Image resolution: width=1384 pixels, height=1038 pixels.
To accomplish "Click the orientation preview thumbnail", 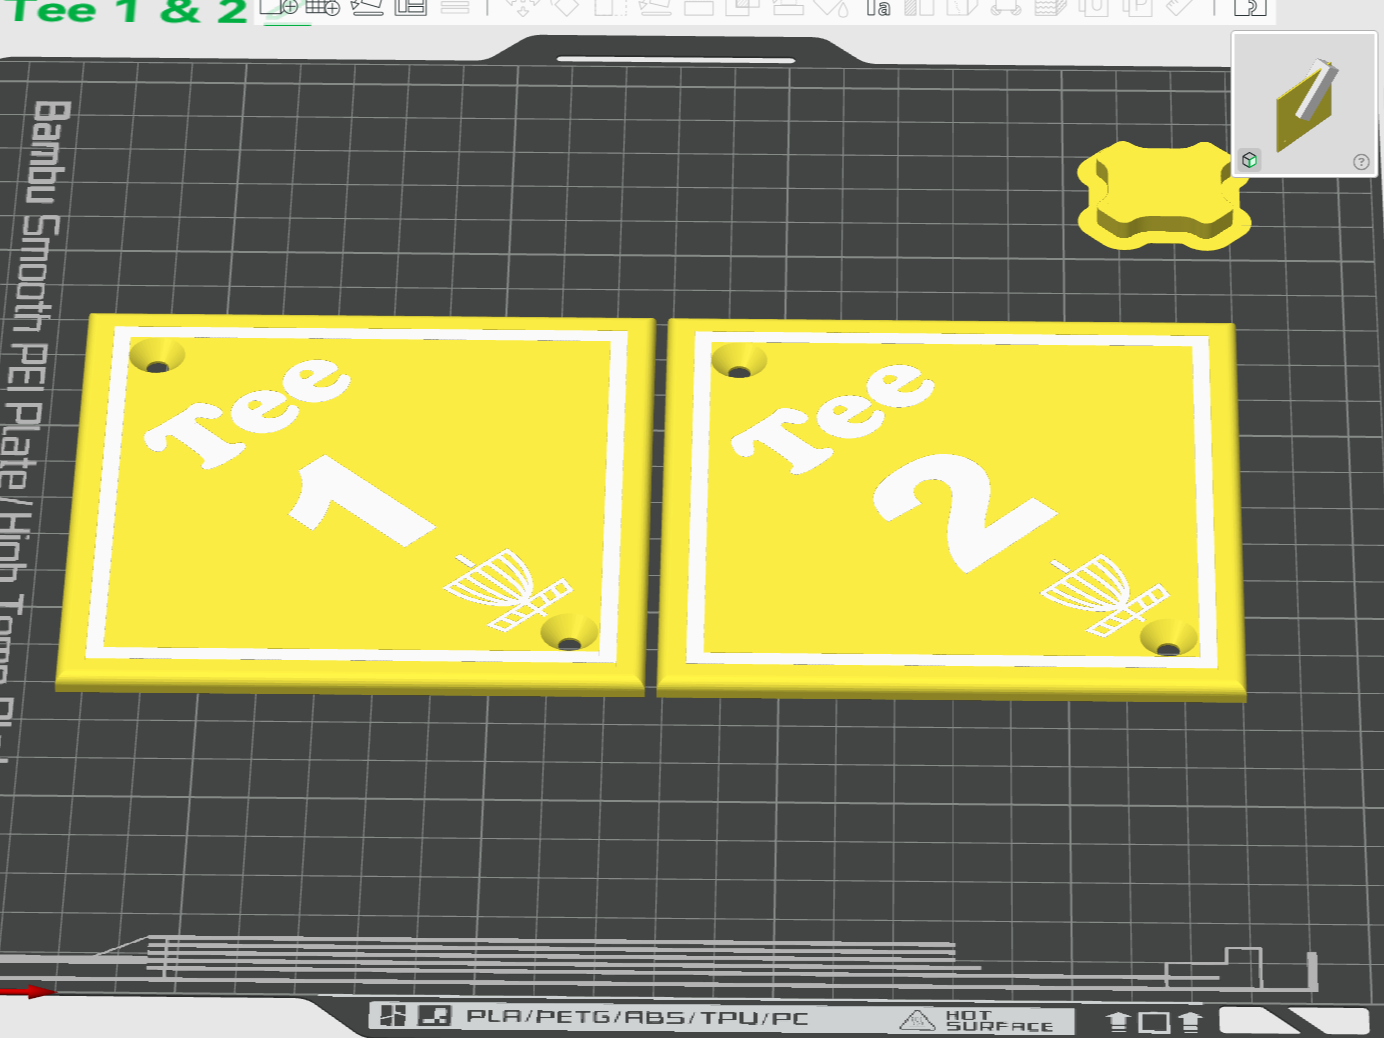I will 1304,103.
